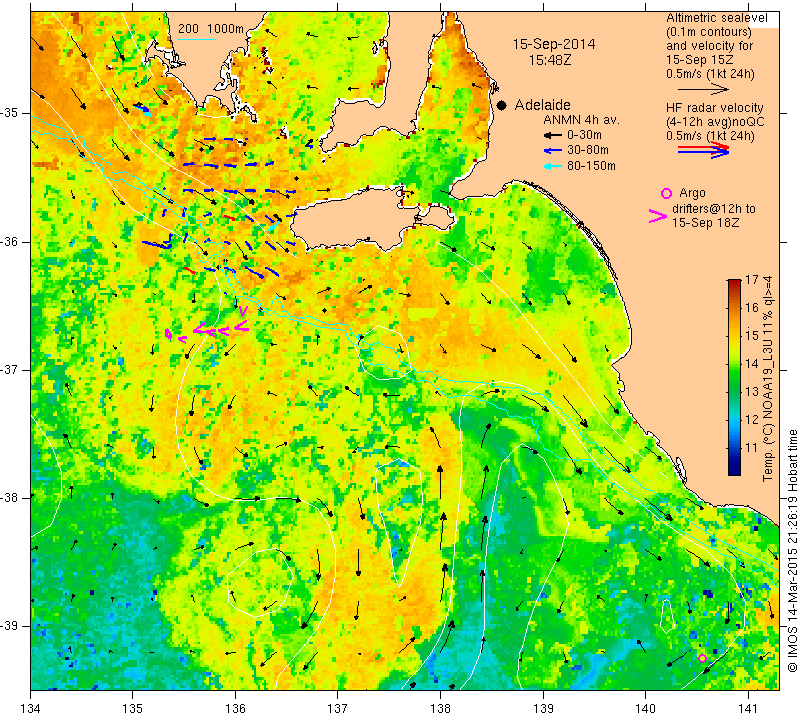Click the '141' longitude axis label

[x=748, y=709]
